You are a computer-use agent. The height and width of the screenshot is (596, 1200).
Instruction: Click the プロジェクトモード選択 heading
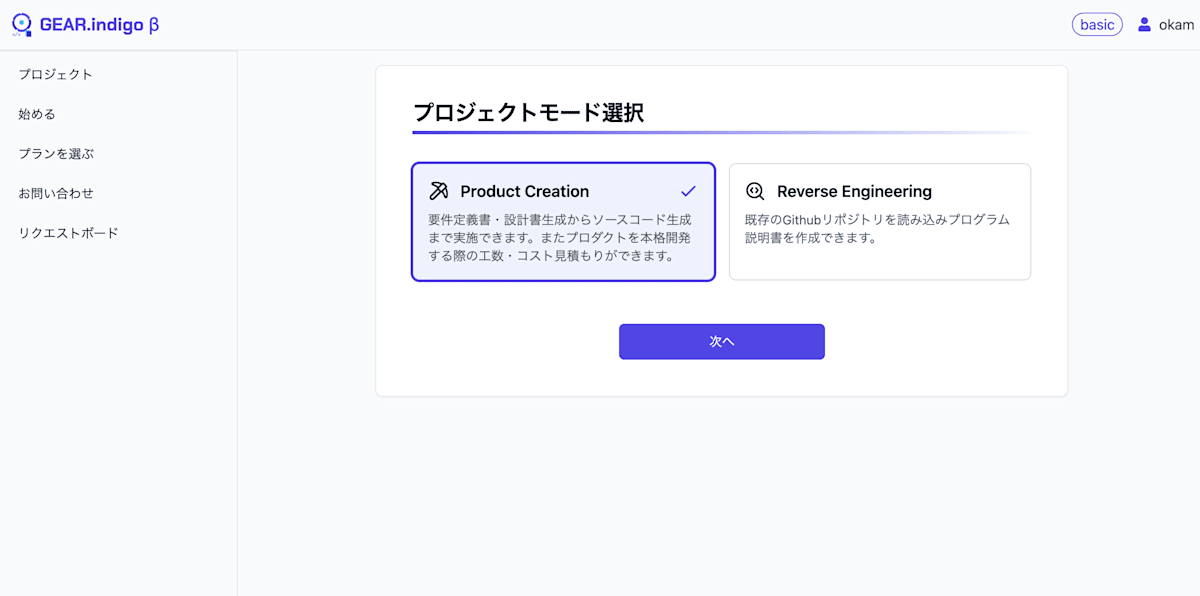tap(531, 113)
